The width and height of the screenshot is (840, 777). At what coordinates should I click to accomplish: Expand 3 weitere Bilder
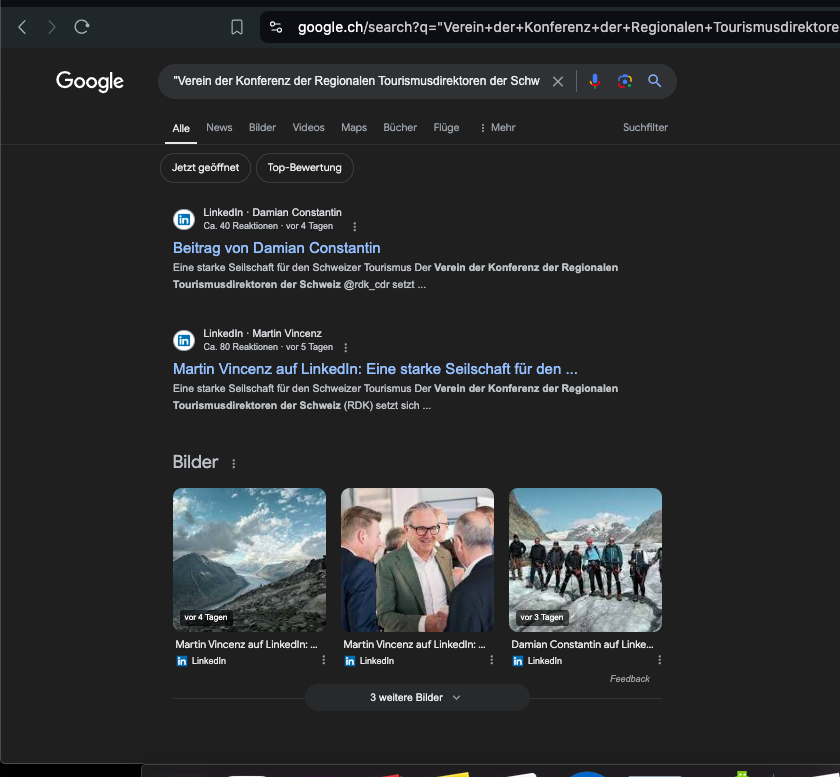pyautogui.click(x=417, y=698)
